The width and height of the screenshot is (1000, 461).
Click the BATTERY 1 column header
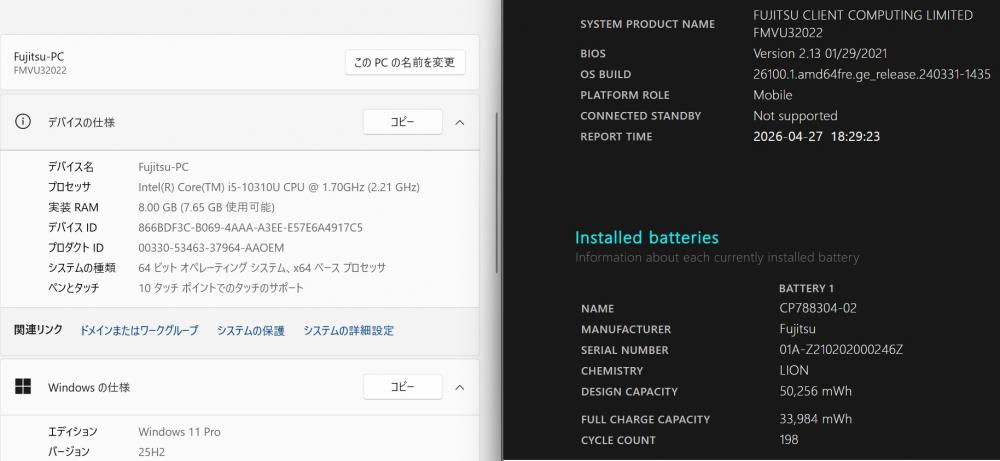pyautogui.click(x=807, y=288)
